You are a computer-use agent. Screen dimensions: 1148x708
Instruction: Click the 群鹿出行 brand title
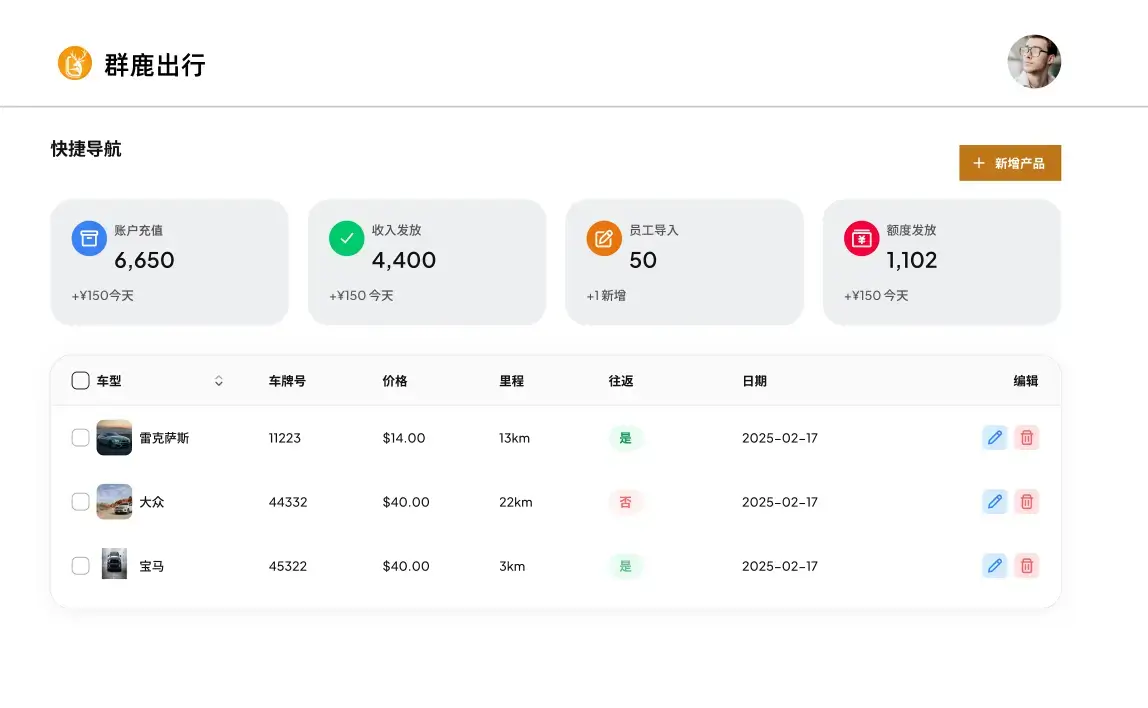coord(155,65)
